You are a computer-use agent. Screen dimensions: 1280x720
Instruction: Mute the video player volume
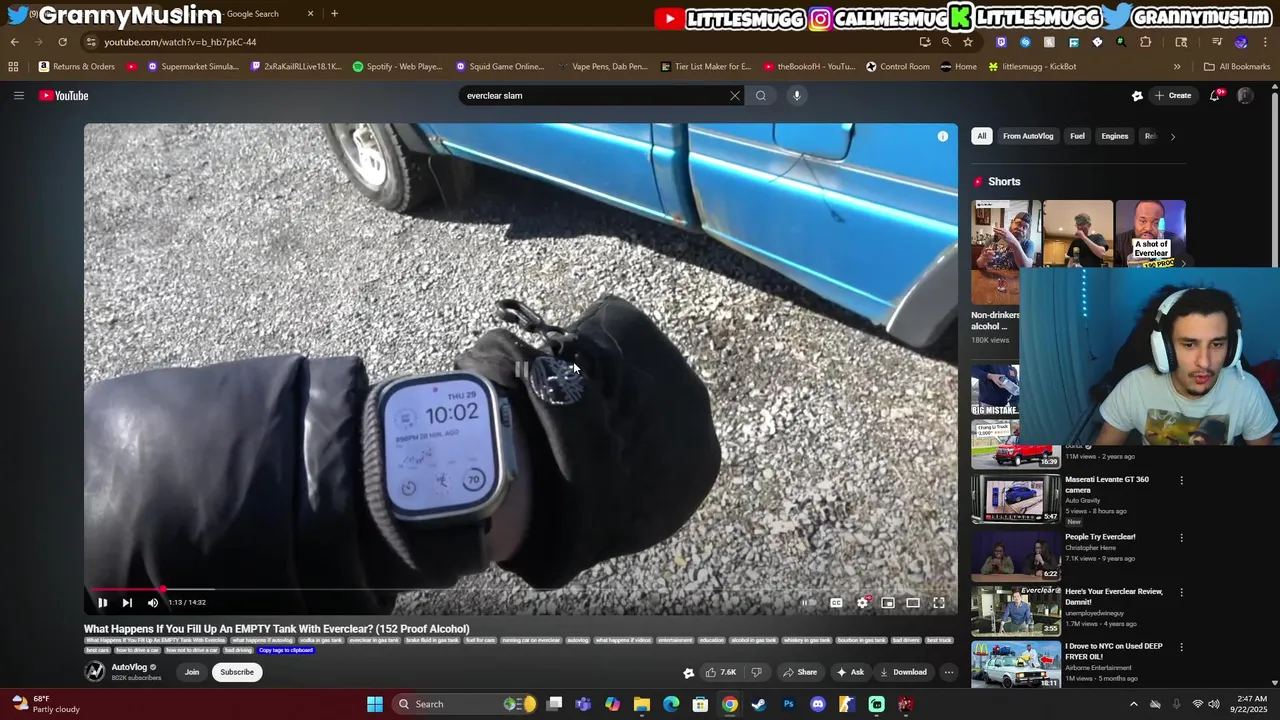click(153, 602)
